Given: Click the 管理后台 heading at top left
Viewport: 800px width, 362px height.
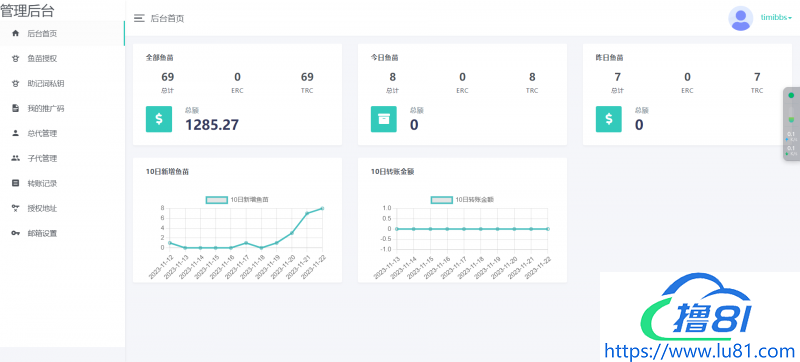Looking at the screenshot, I should pyautogui.click(x=27, y=10).
